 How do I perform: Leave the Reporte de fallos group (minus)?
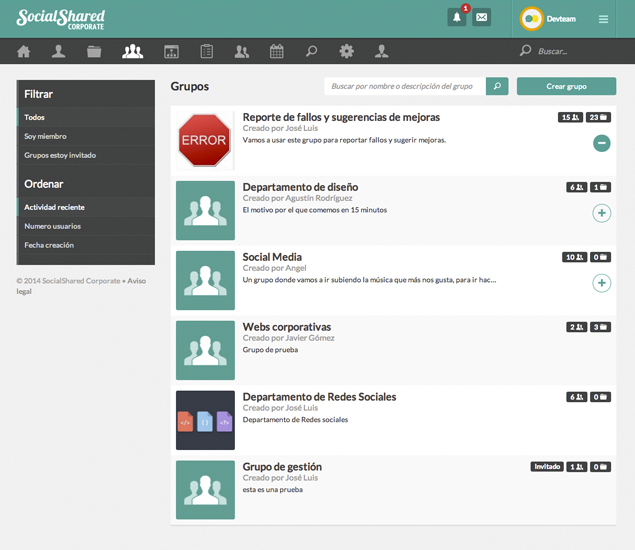click(601, 143)
